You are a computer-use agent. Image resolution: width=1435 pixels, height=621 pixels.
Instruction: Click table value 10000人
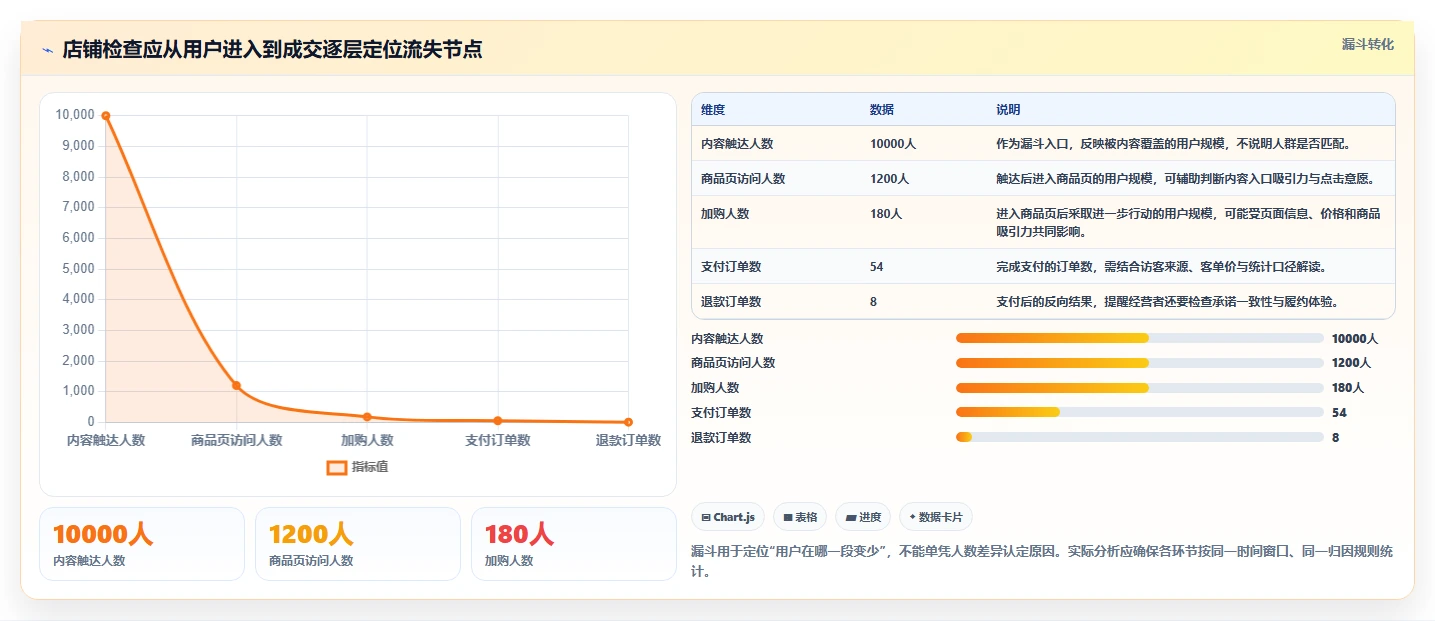tap(893, 144)
